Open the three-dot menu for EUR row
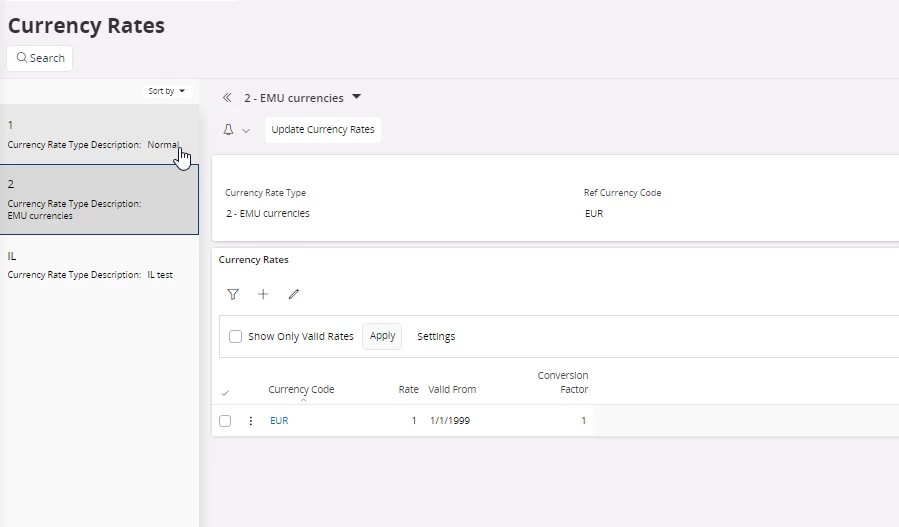Image resolution: width=899 pixels, height=527 pixels. [251, 421]
